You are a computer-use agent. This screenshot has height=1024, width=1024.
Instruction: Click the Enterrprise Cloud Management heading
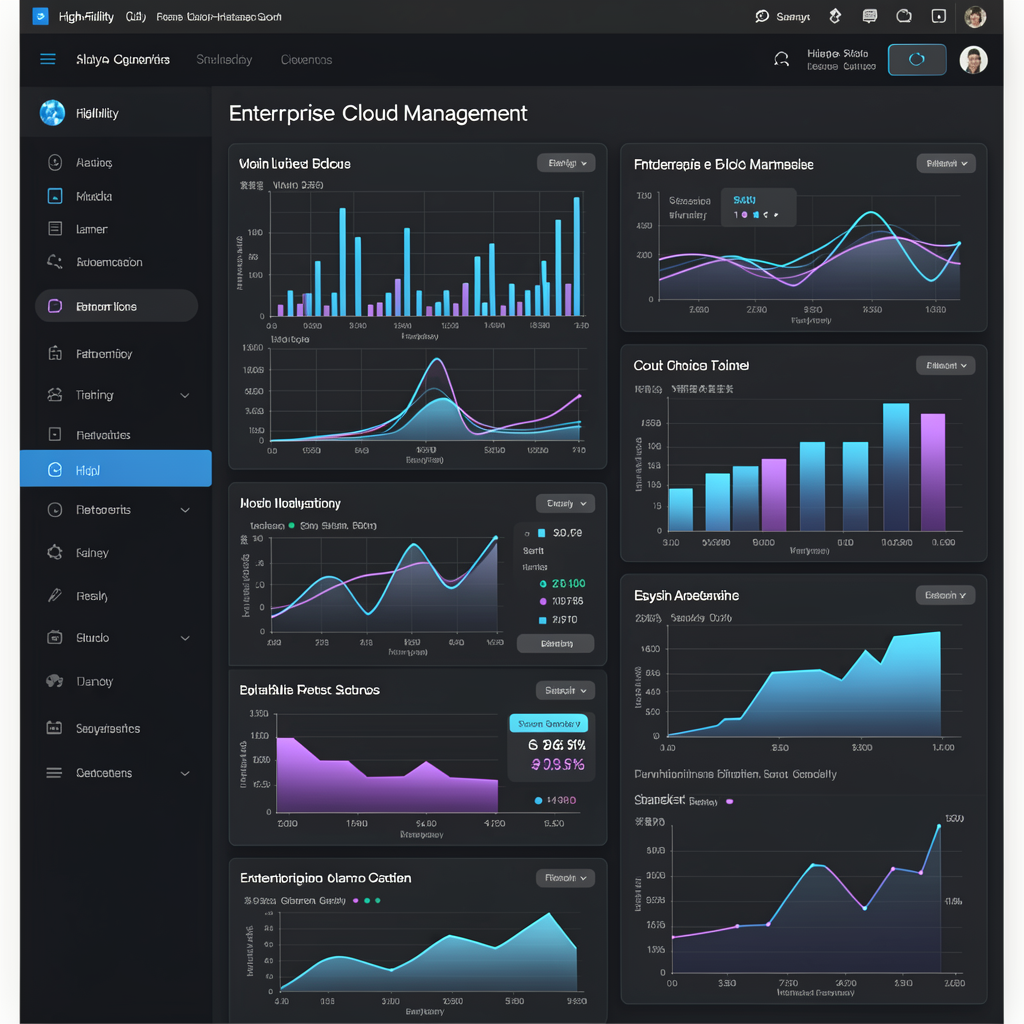[378, 113]
